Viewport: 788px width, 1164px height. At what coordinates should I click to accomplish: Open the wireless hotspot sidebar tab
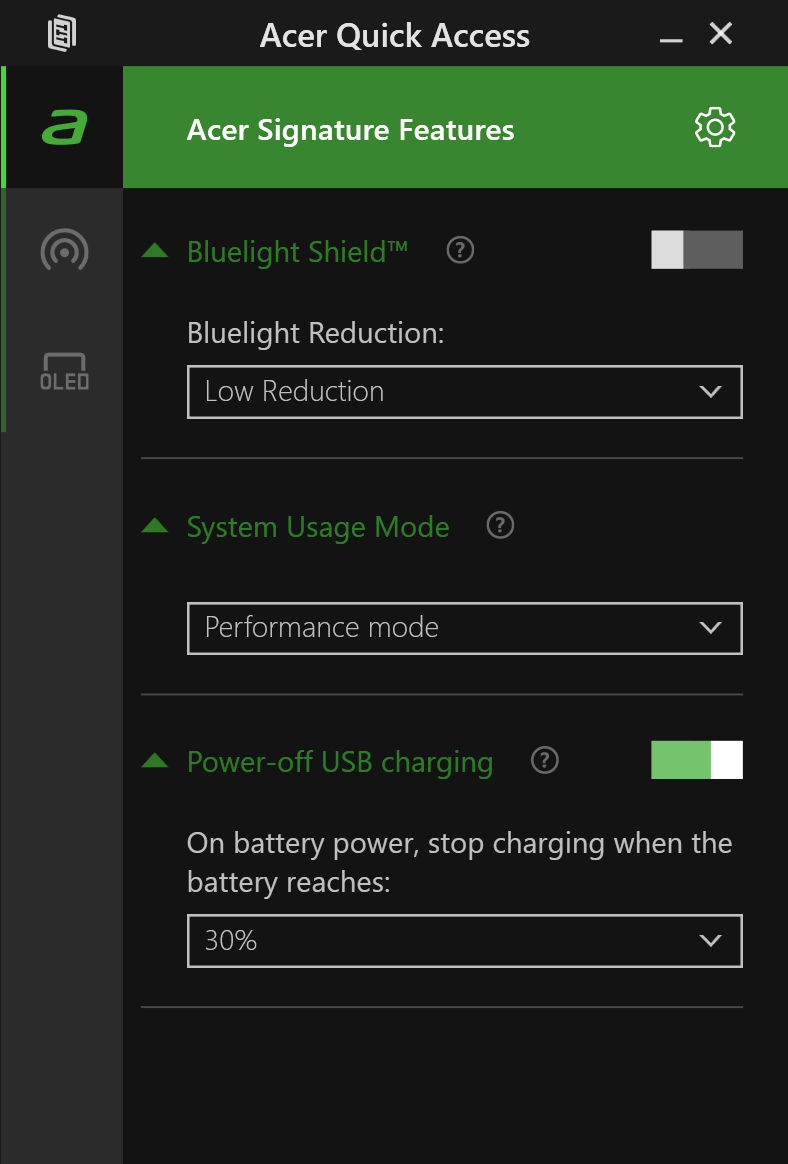(64, 250)
